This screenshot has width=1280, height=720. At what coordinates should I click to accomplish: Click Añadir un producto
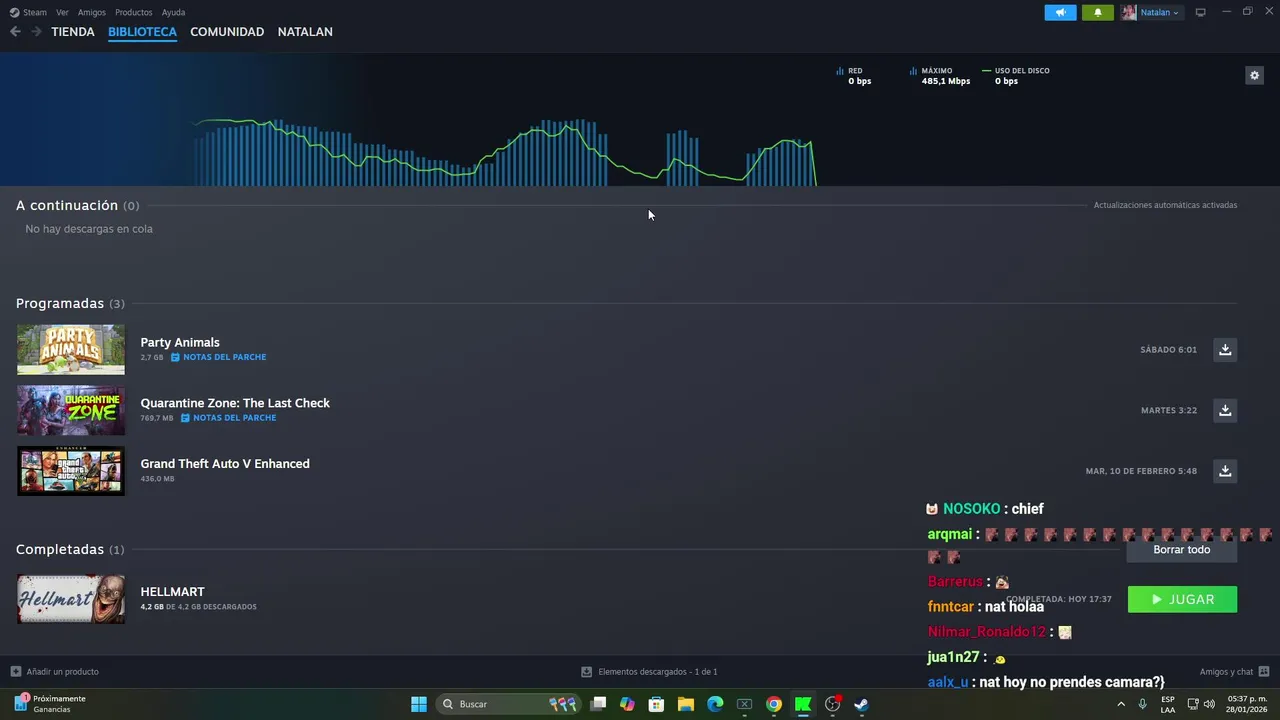pos(55,672)
